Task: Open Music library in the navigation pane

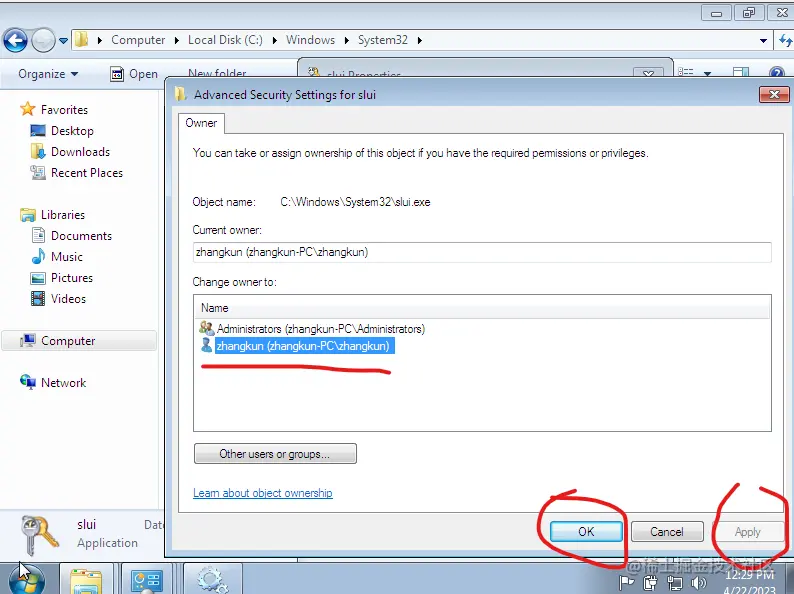Action: 67,257
